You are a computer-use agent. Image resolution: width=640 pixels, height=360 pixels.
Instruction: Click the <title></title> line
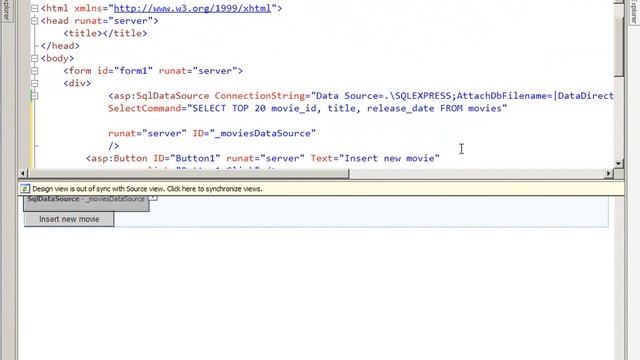click(x=105, y=33)
